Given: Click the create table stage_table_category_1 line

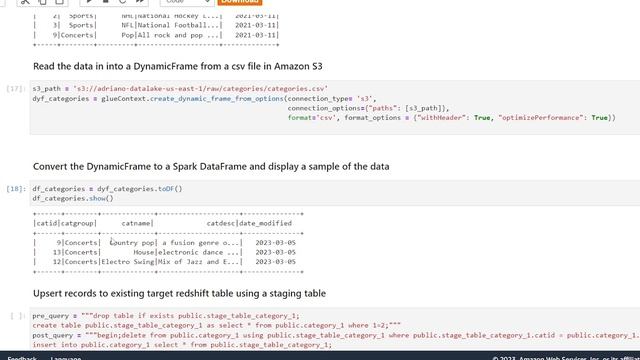Looking at the screenshot, I should point(216,325).
